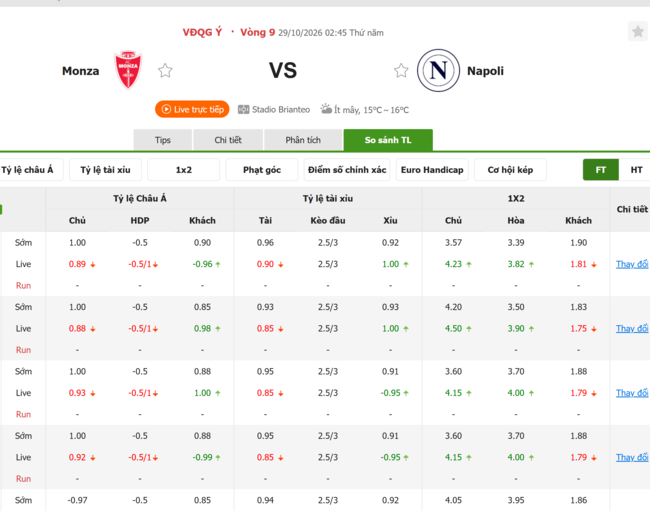
Task: Select FT full-time toggle
Action: pos(601,170)
